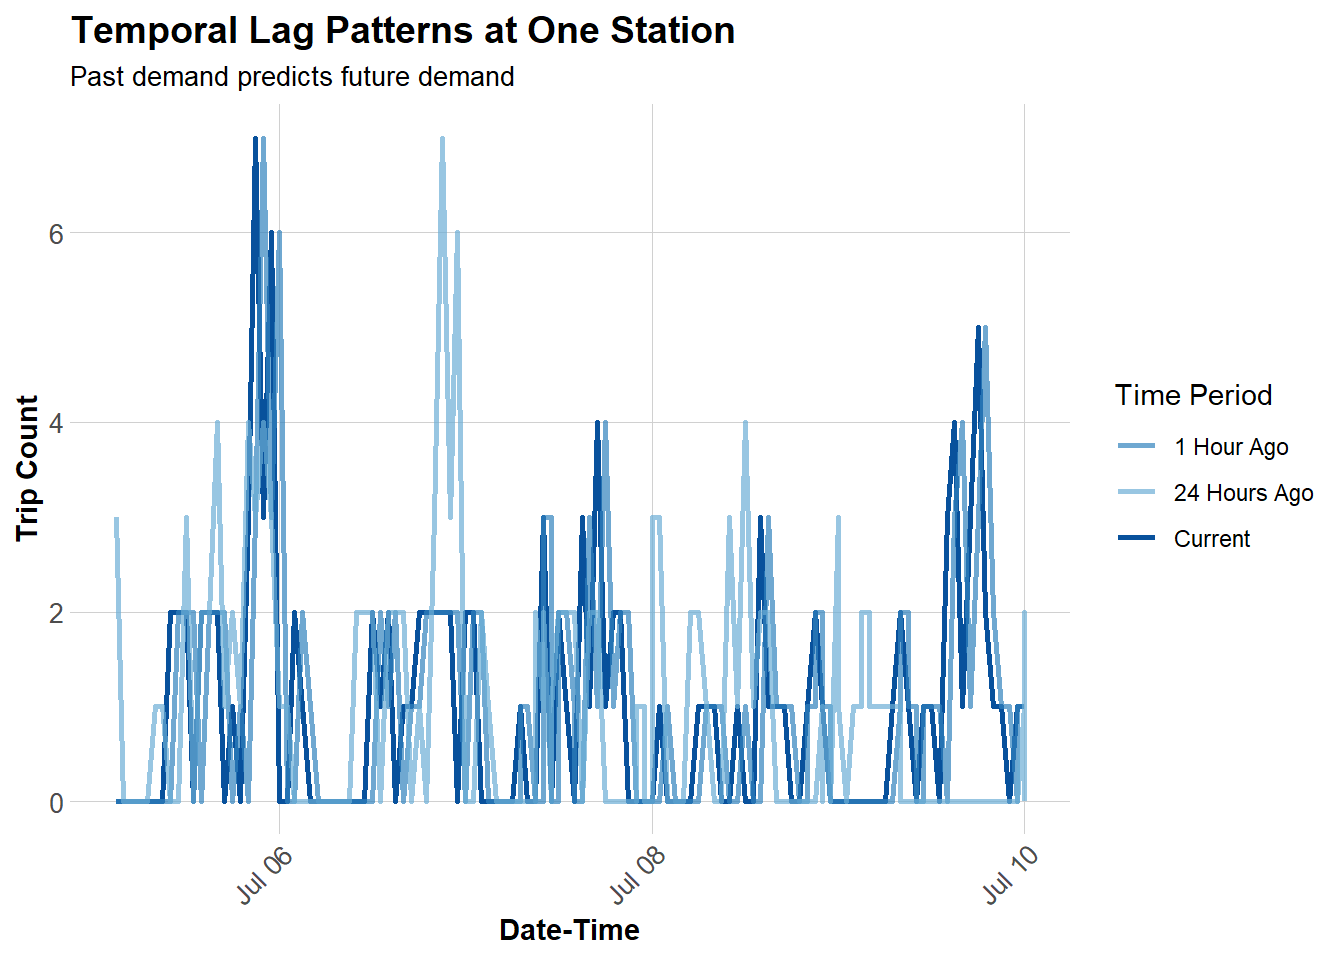Click the "Jul 06" x-axis date label
The height and width of the screenshot is (960, 1344).
coord(265,874)
